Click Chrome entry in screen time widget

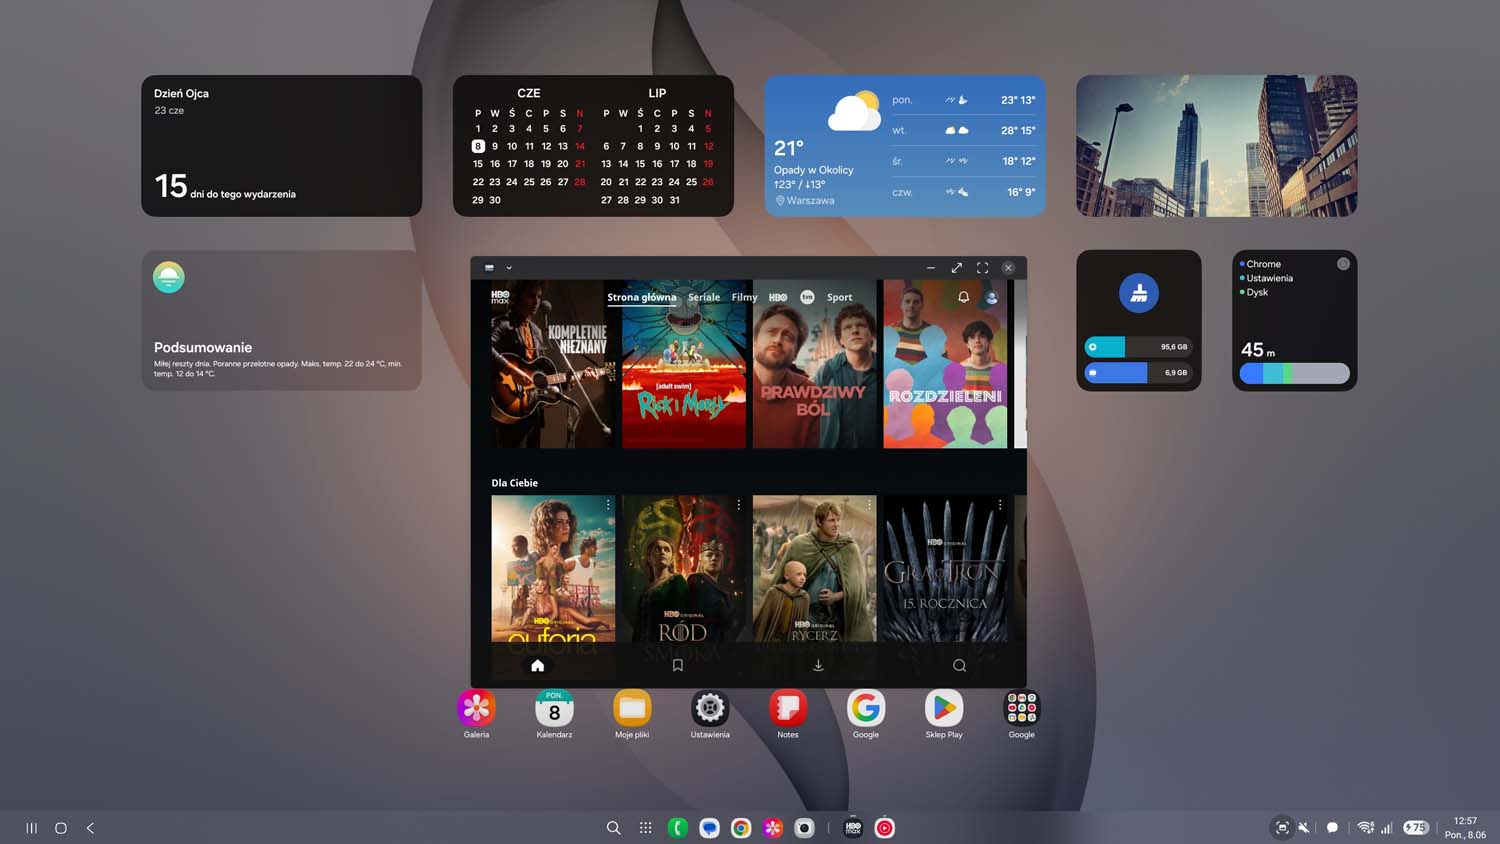[1263, 264]
